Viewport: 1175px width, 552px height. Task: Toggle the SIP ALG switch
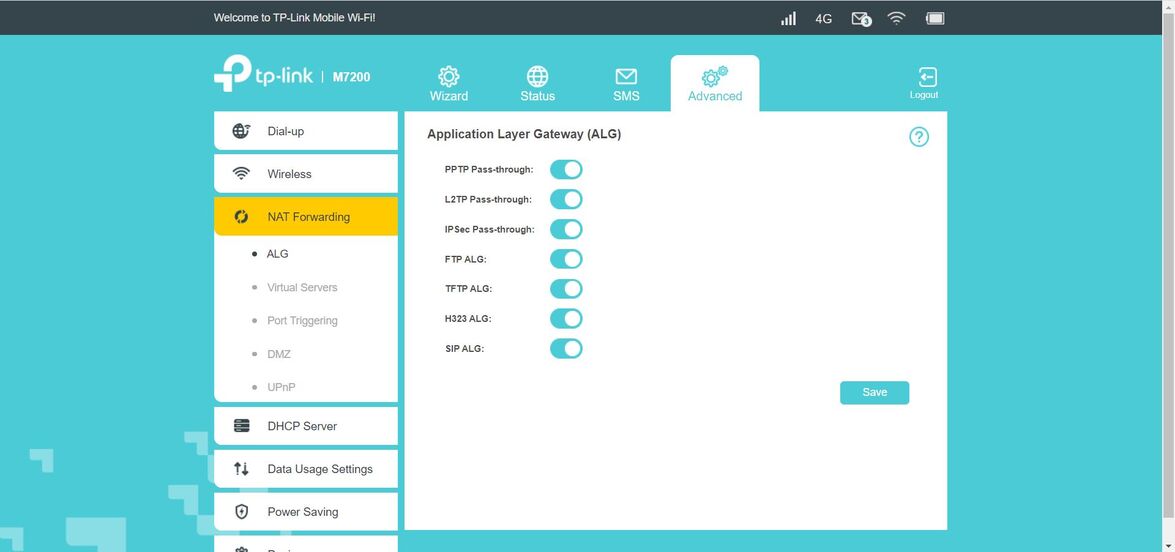point(566,349)
